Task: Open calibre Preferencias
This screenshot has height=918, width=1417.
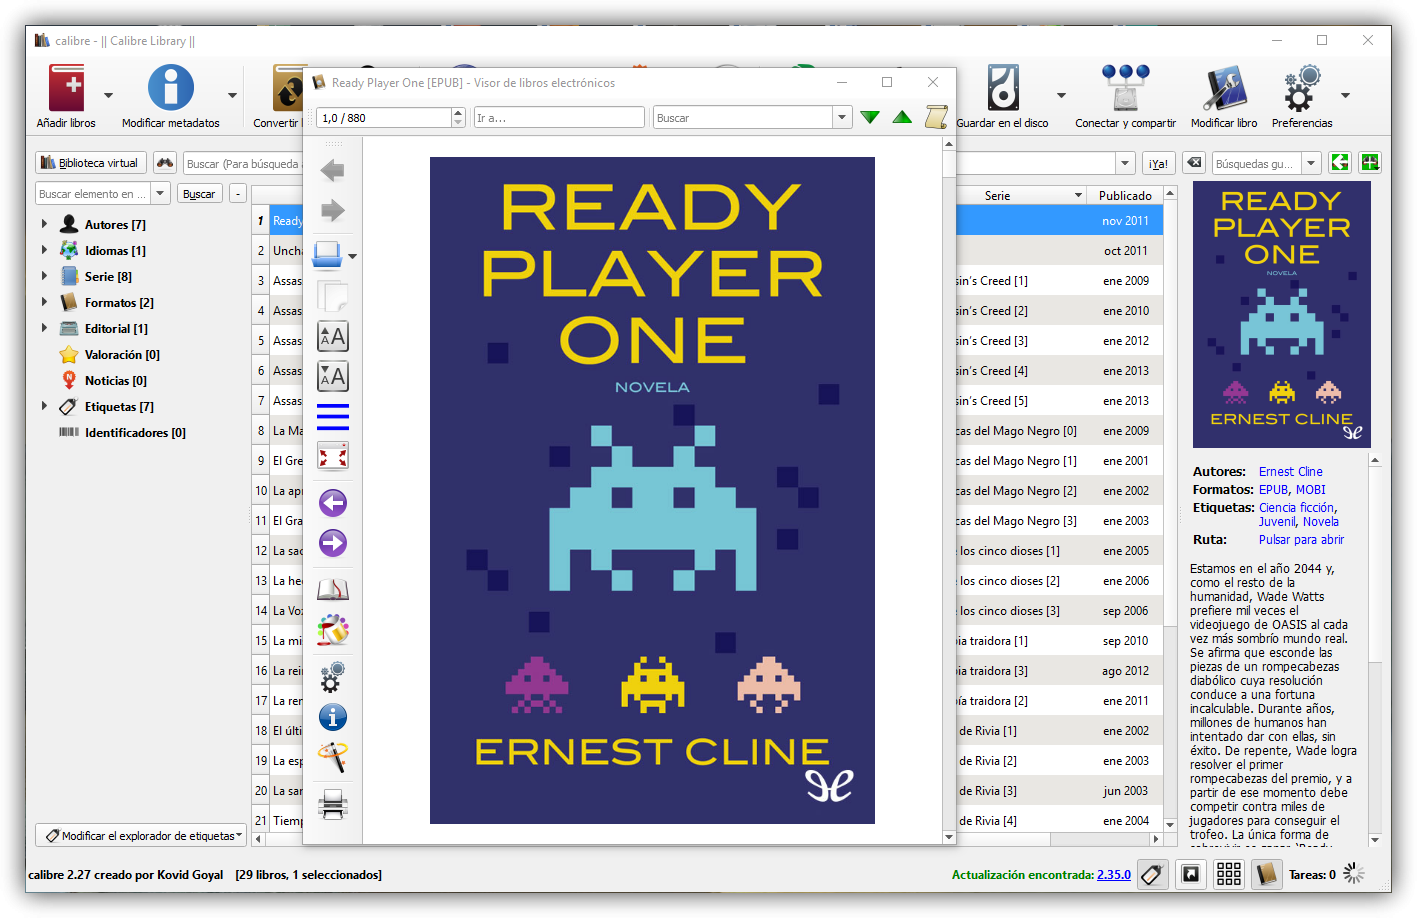Action: (1302, 88)
